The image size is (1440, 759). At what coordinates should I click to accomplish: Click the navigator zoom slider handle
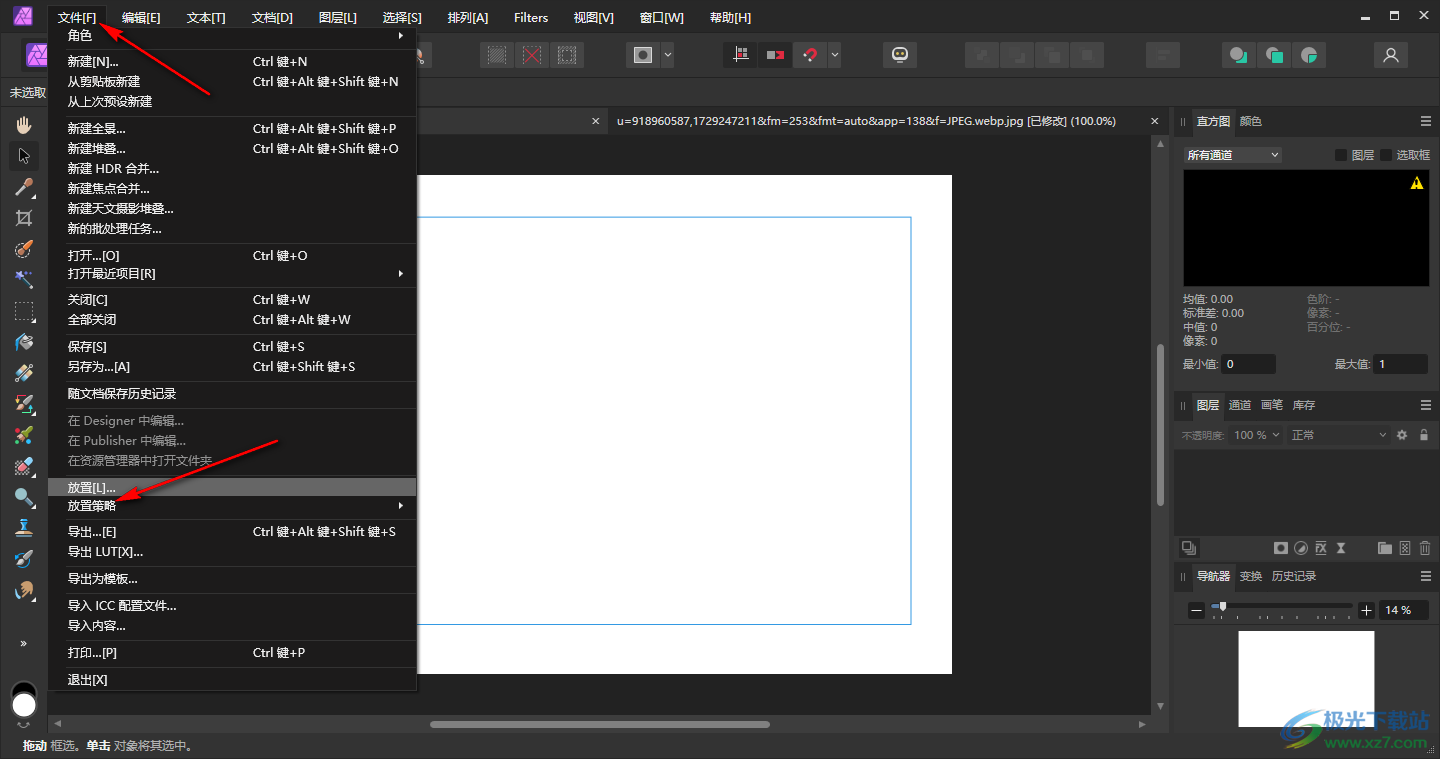(x=1222, y=606)
